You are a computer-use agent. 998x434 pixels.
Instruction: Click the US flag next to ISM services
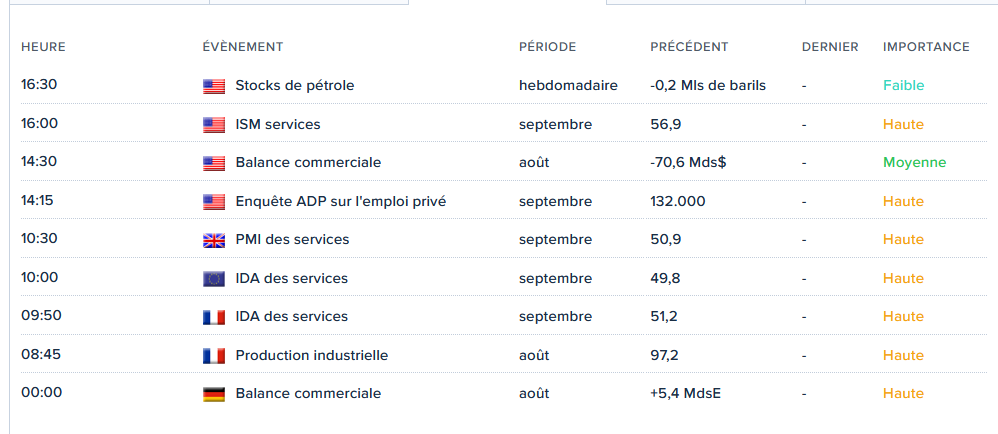[x=214, y=125]
